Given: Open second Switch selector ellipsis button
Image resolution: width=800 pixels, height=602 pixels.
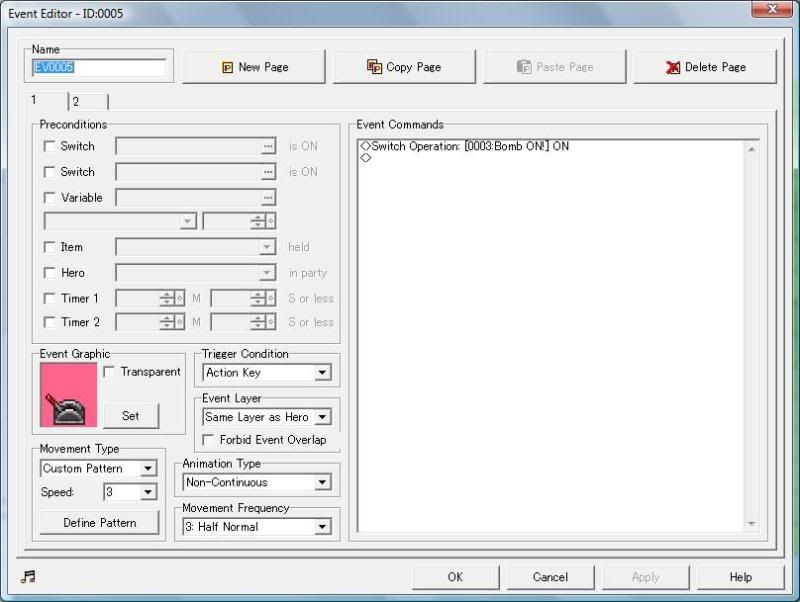Looking at the screenshot, I should click(x=268, y=172).
